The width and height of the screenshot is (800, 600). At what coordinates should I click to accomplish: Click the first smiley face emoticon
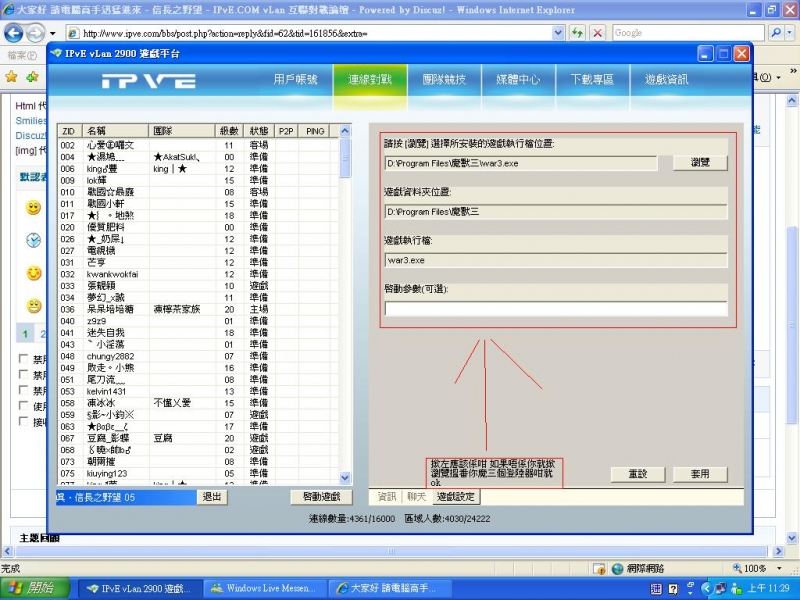[x=34, y=208]
